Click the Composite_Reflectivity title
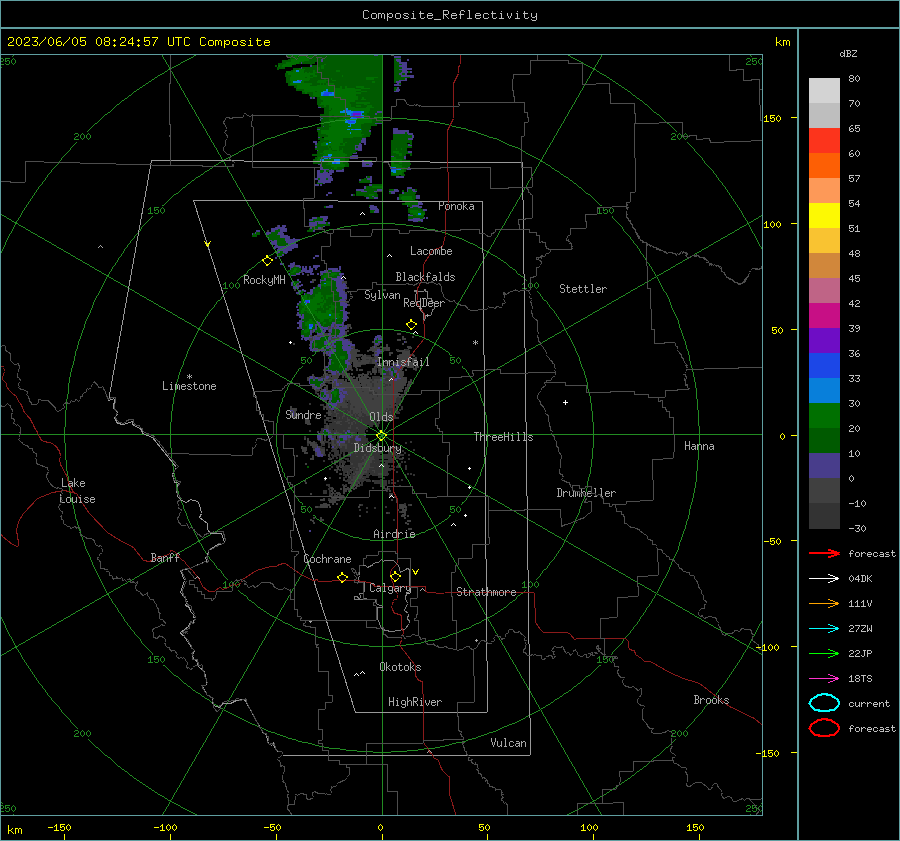 (x=450, y=15)
